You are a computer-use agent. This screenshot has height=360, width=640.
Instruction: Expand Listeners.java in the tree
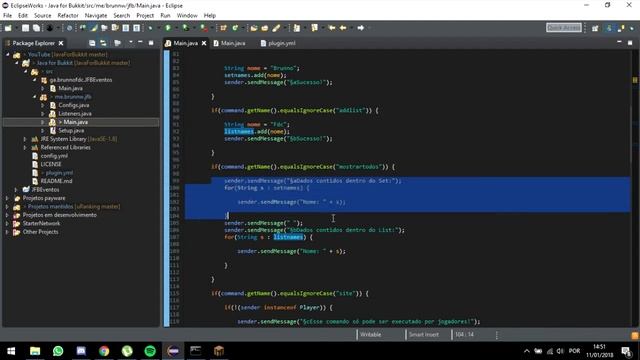point(42,113)
